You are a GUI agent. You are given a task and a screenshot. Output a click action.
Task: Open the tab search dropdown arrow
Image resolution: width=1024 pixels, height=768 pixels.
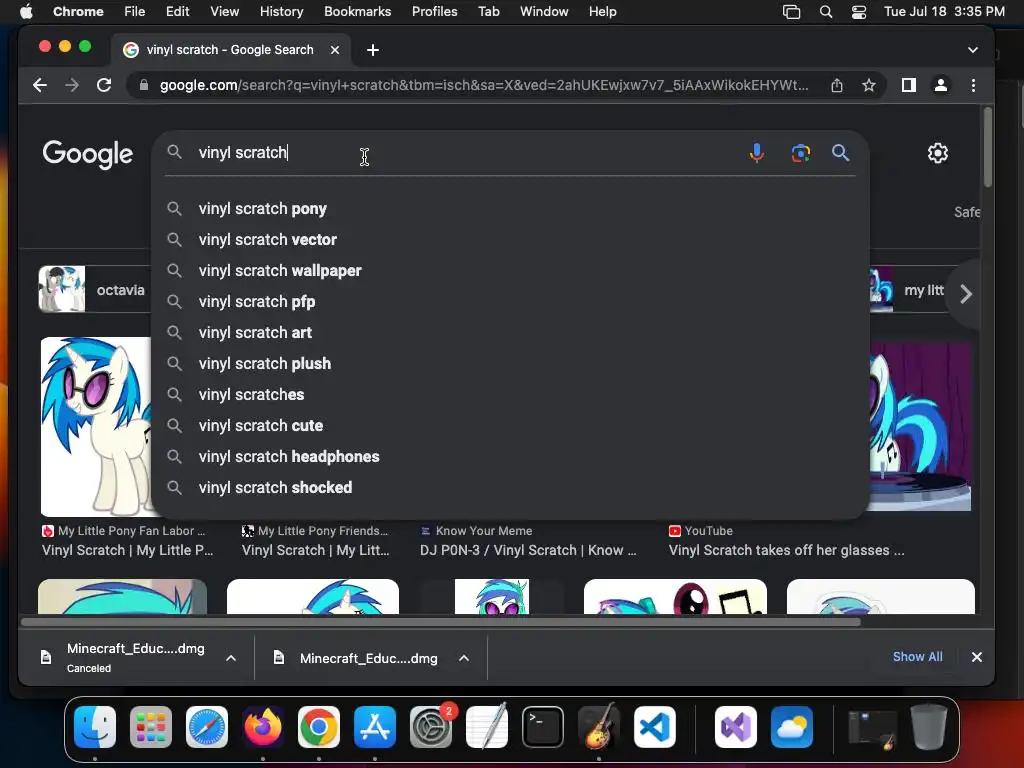pyautogui.click(x=972, y=50)
